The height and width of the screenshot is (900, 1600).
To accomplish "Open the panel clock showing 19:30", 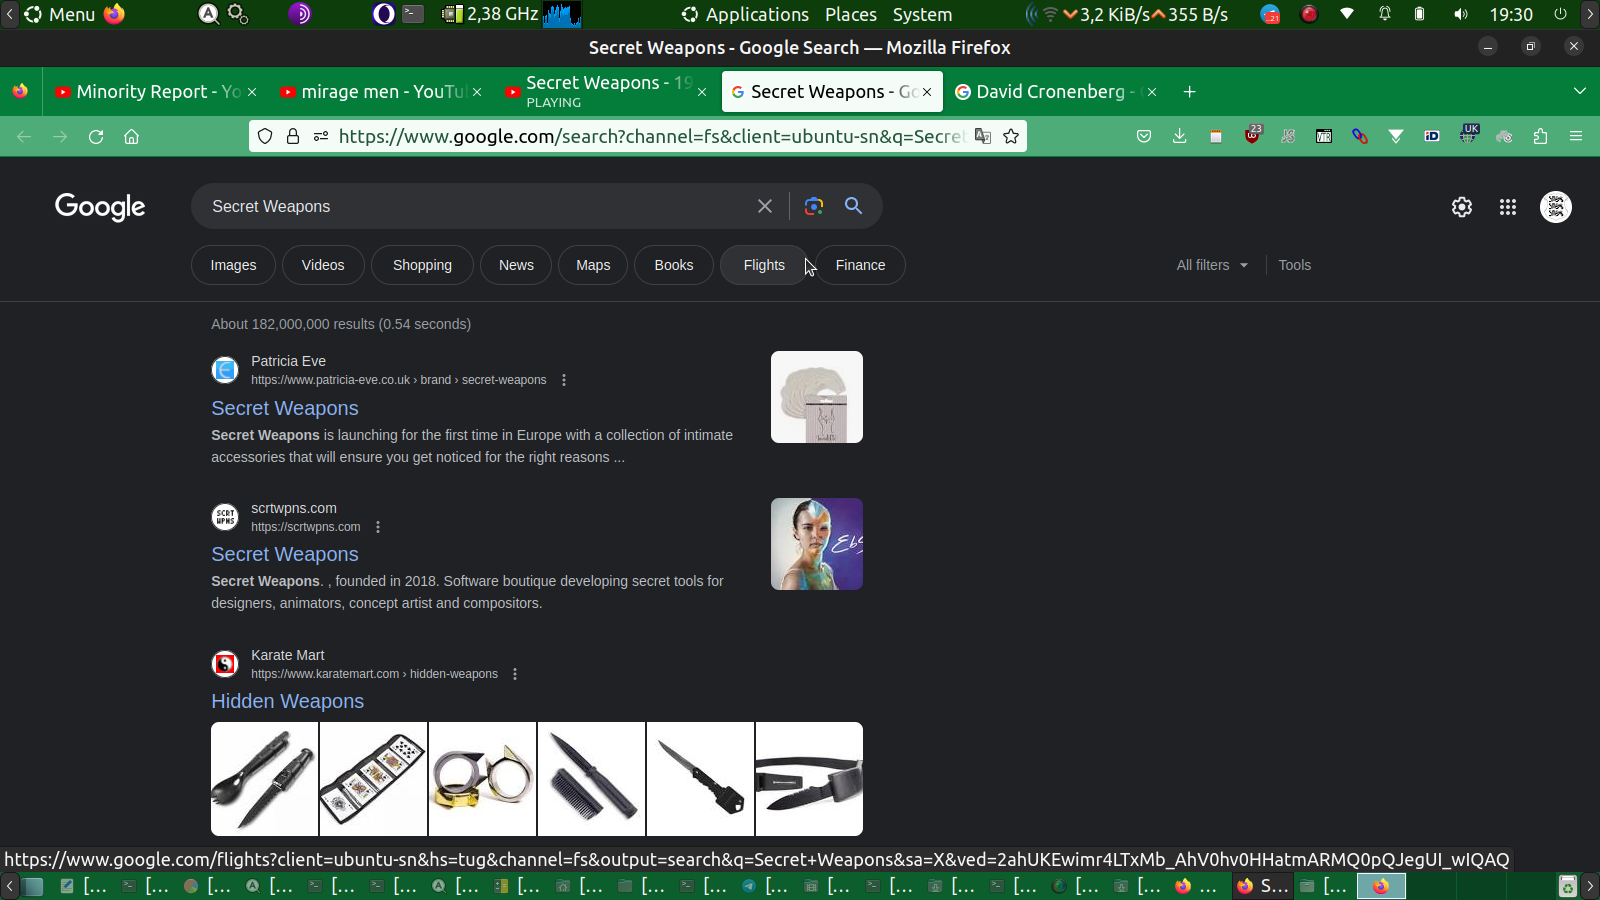I will (x=1511, y=14).
